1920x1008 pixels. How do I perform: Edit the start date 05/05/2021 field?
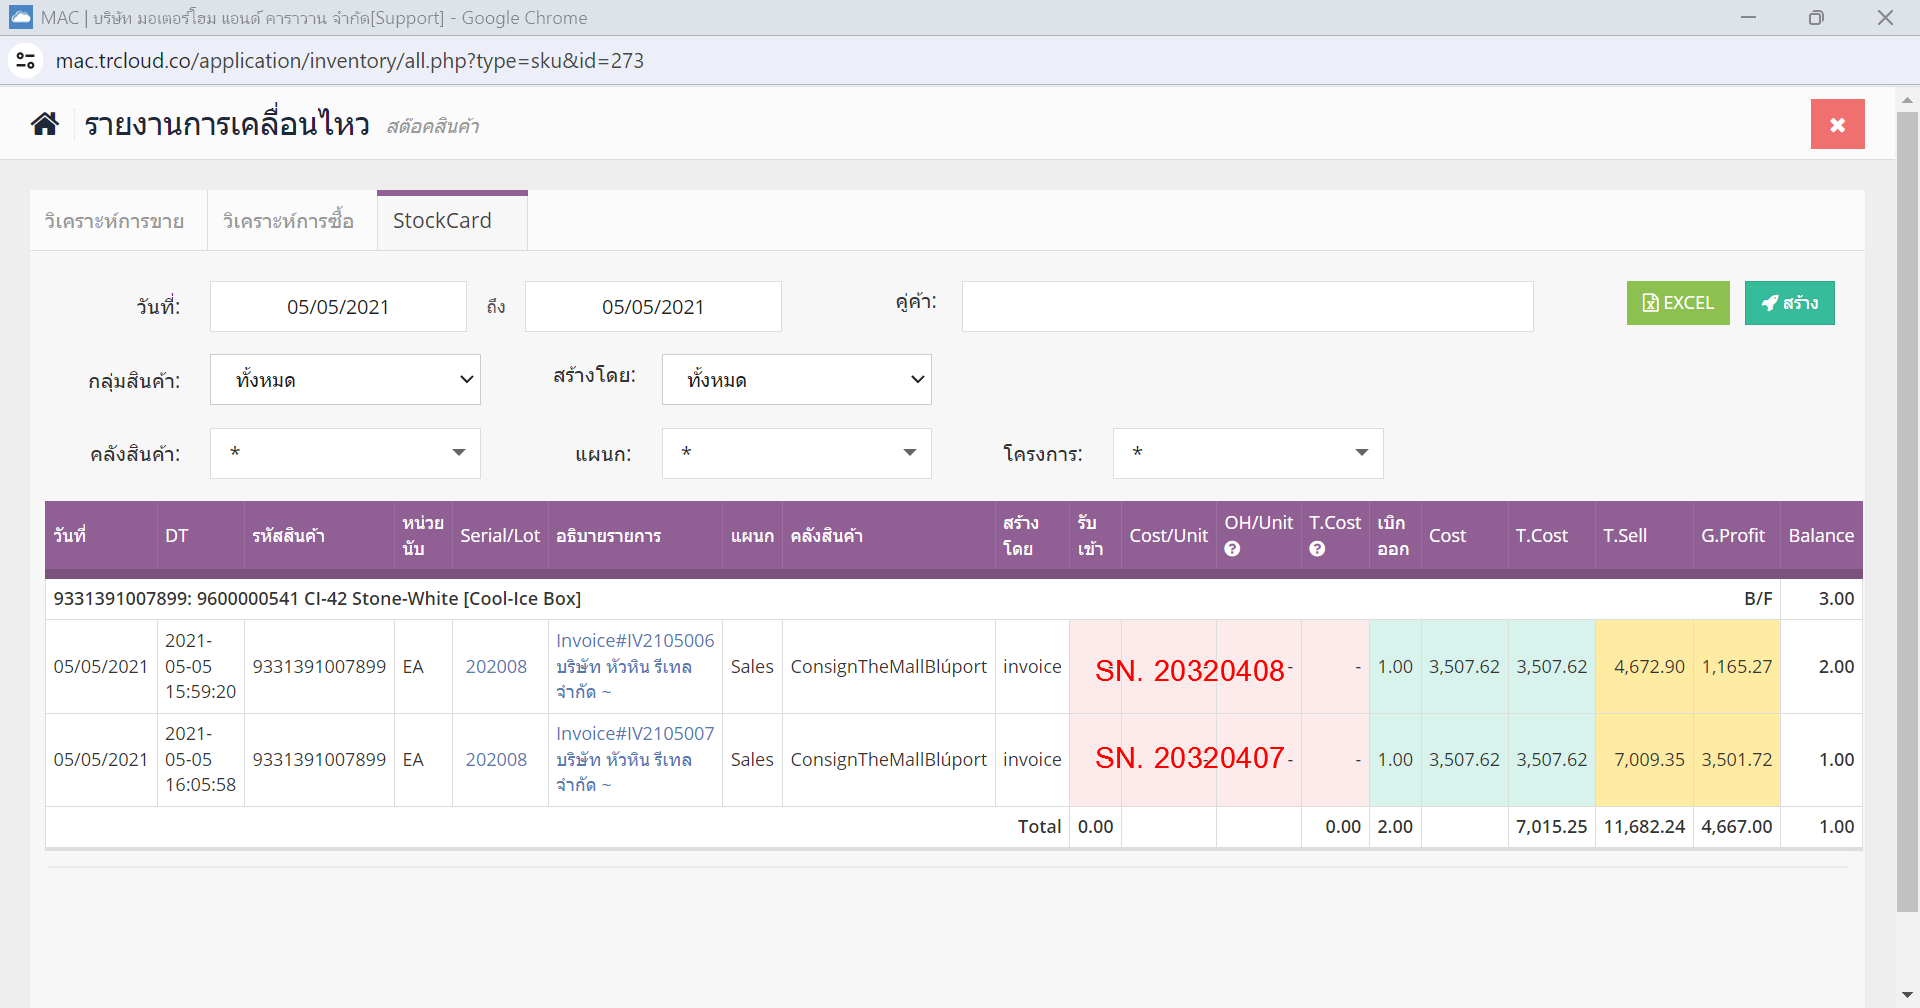click(x=338, y=307)
